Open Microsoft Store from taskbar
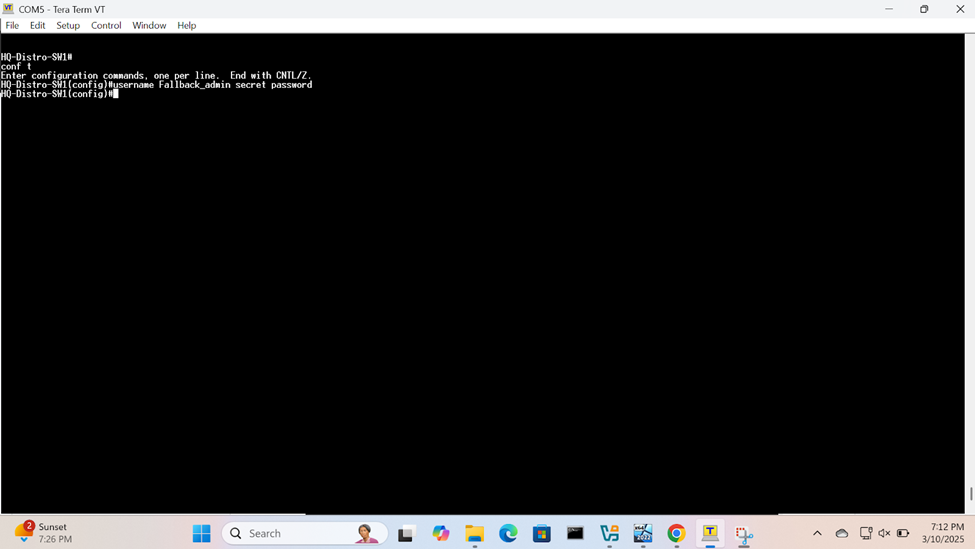The height and width of the screenshot is (549, 975). point(542,533)
